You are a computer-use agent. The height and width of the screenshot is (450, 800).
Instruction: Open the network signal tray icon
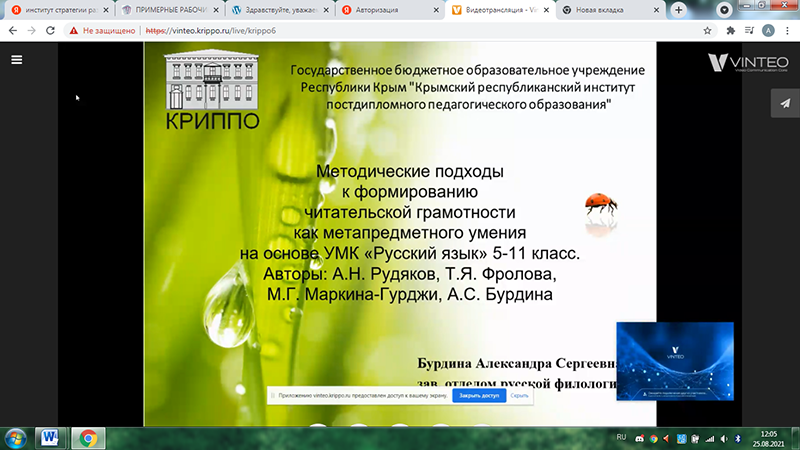coord(710,439)
